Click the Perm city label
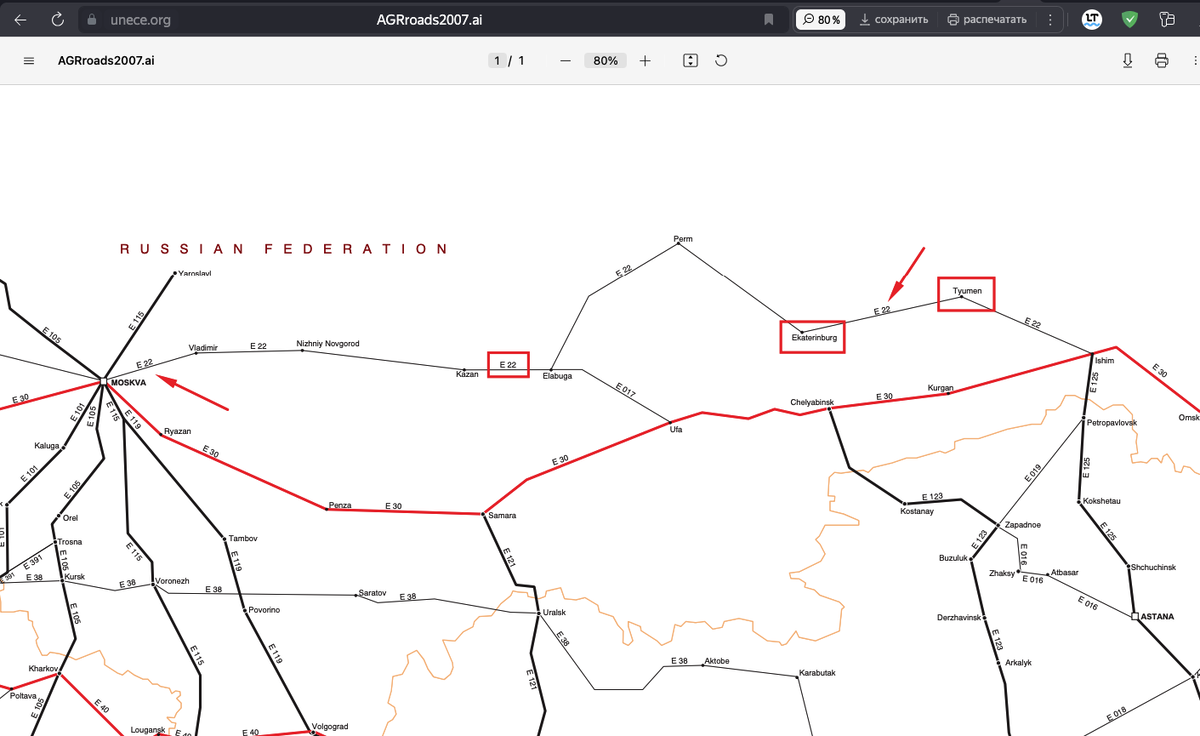 (683, 239)
